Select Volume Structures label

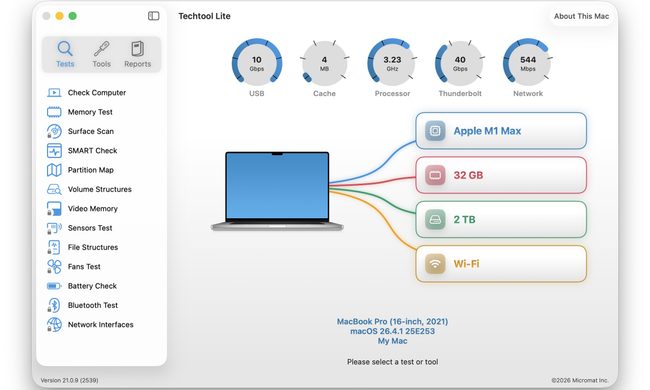point(99,189)
